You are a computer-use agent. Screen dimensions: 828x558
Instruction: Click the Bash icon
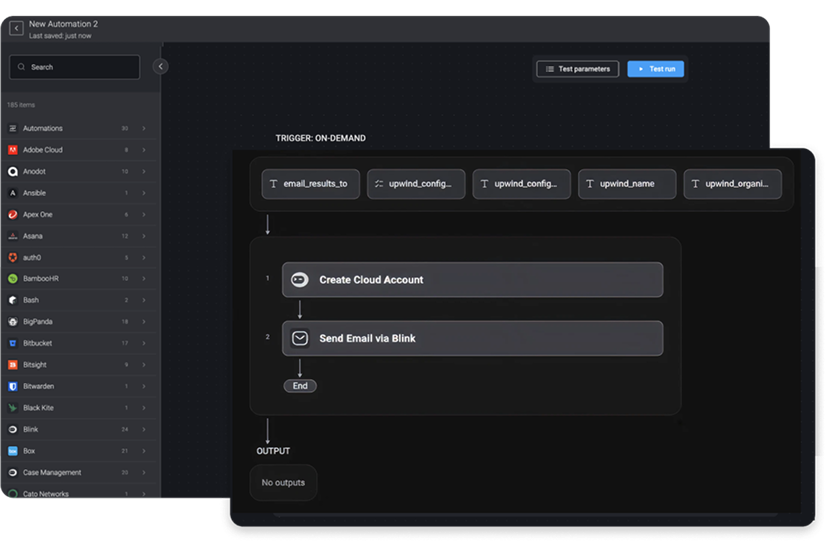pos(13,300)
